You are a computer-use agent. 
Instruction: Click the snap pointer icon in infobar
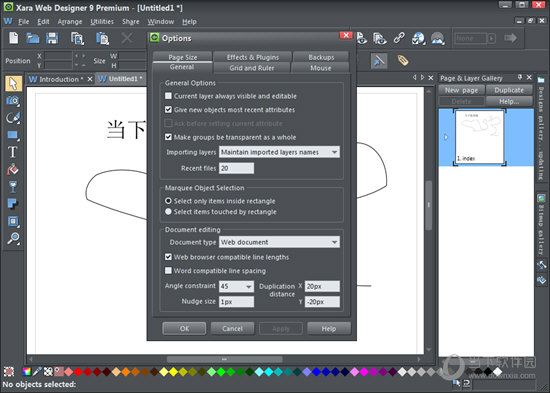[379, 61]
